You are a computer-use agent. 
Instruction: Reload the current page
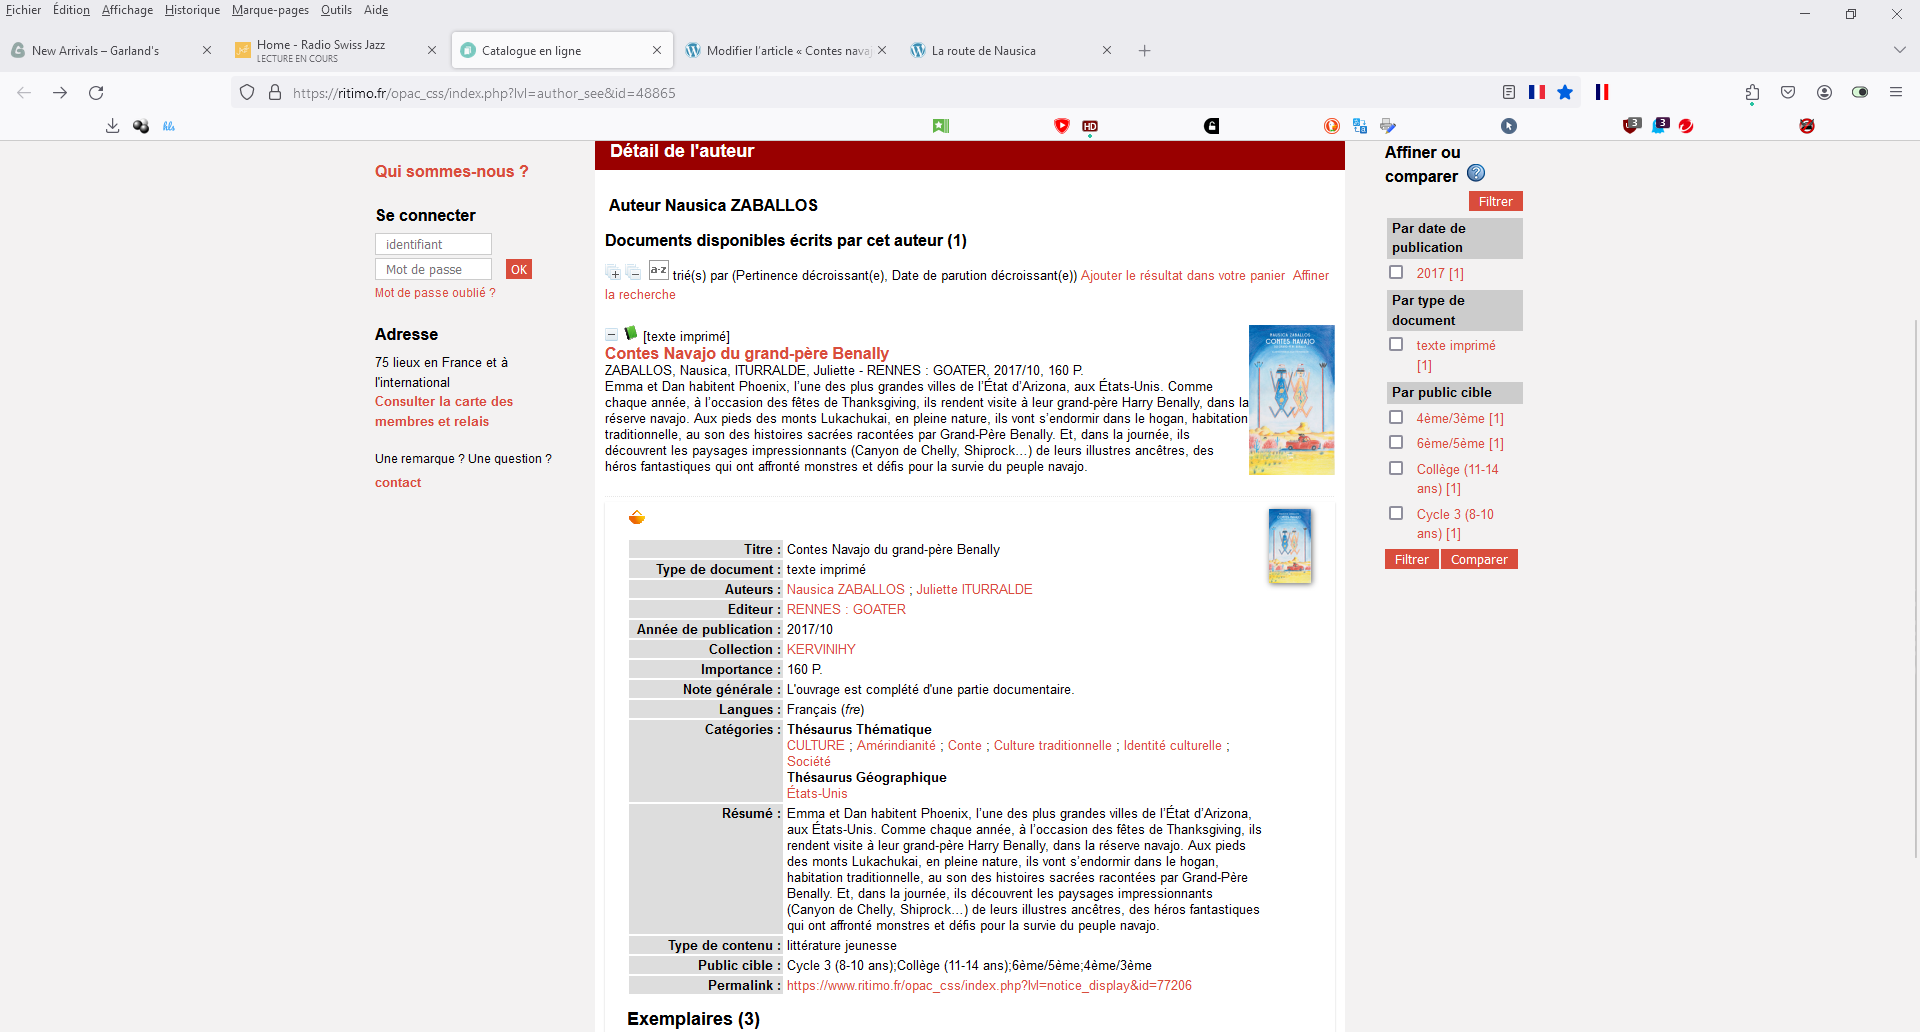pos(96,93)
